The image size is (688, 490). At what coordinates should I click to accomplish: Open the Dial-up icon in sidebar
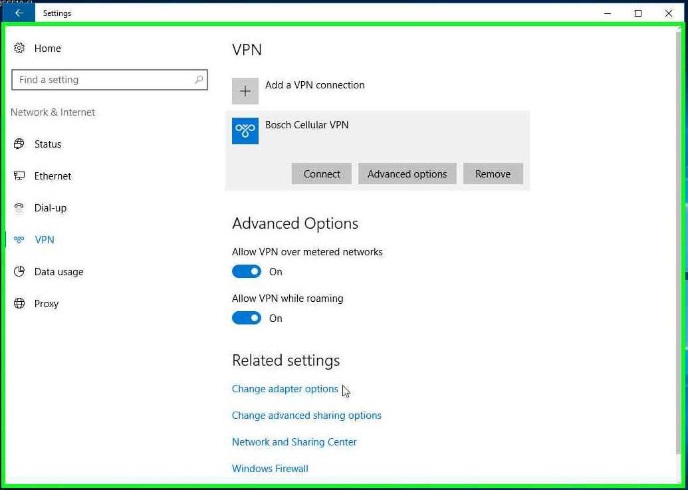[x=19, y=207]
